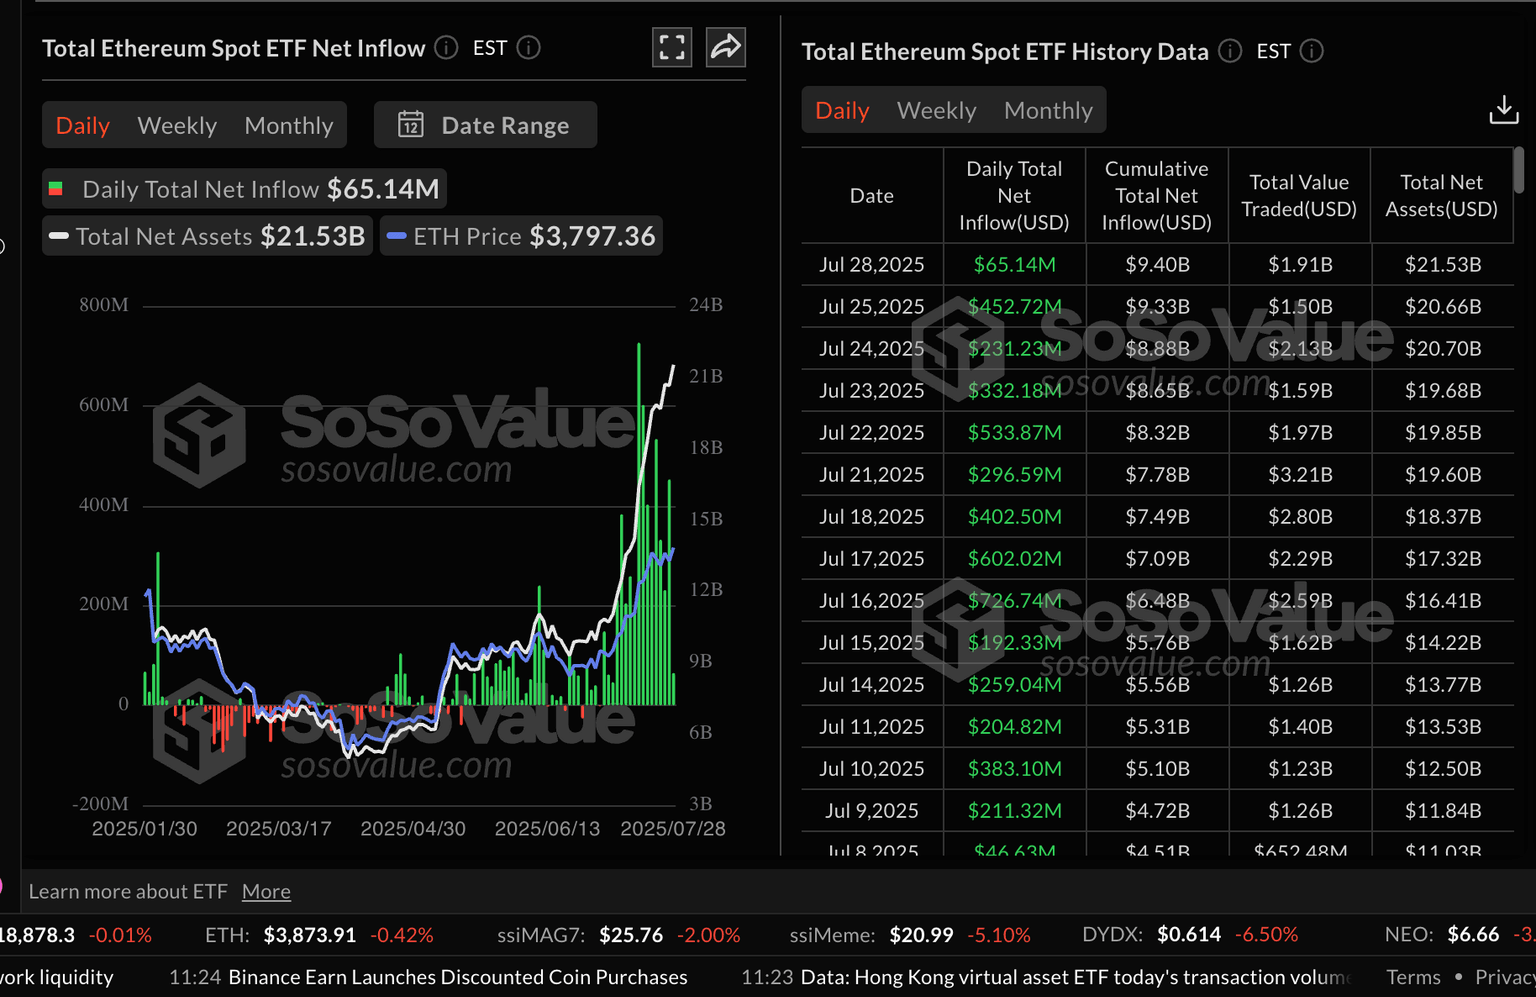
Task: Click the Terms link in footer
Action: coord(1413,977)
